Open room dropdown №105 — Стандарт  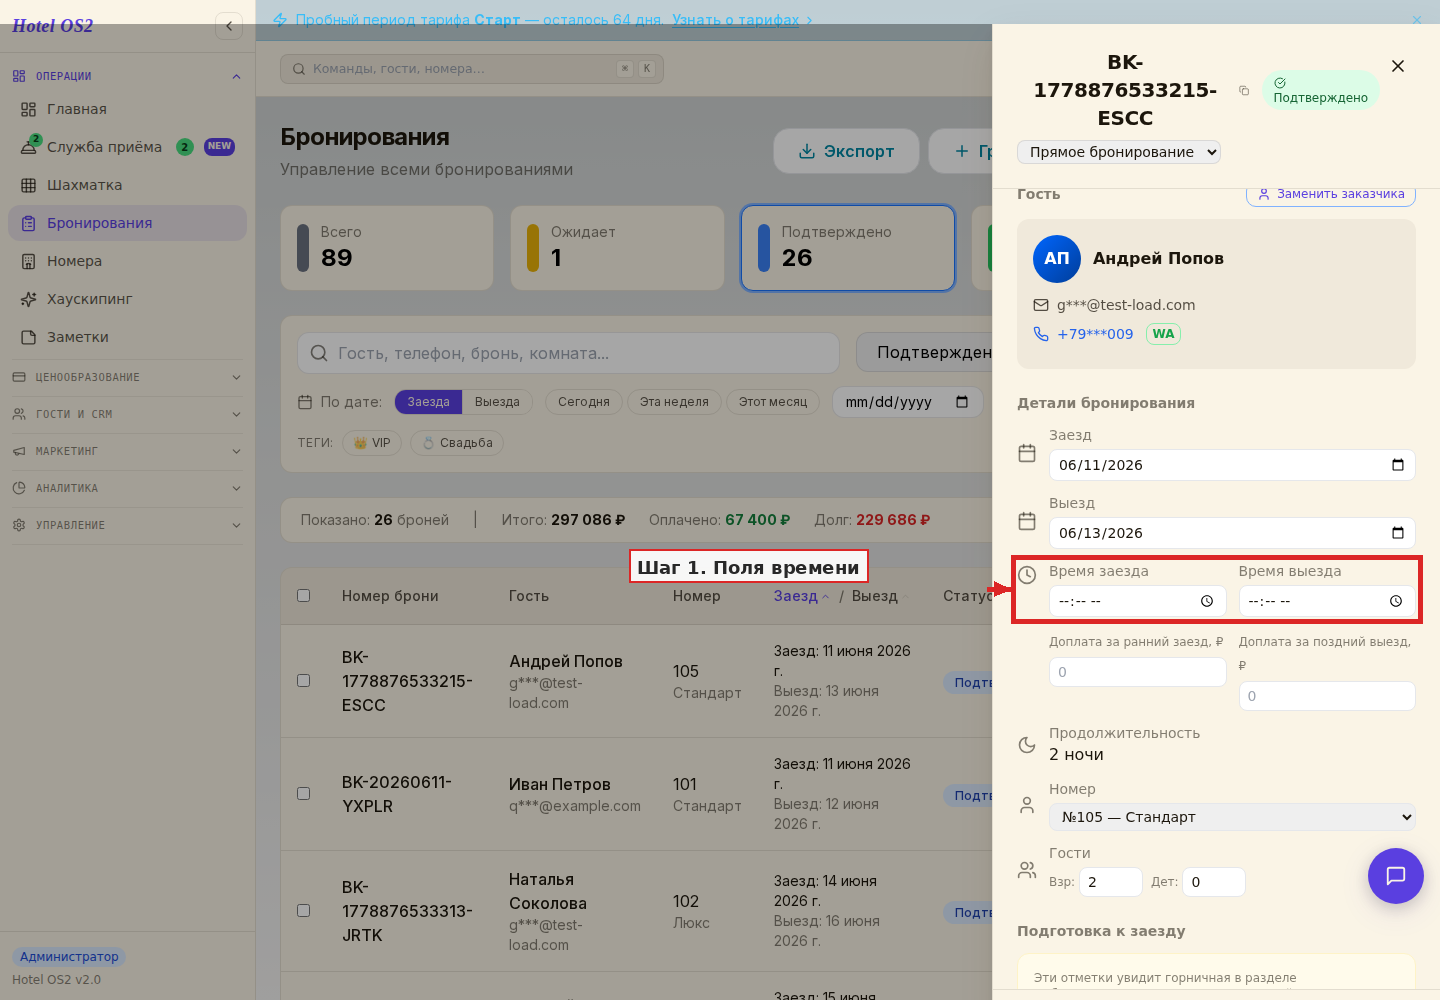tap(1232, 817)
